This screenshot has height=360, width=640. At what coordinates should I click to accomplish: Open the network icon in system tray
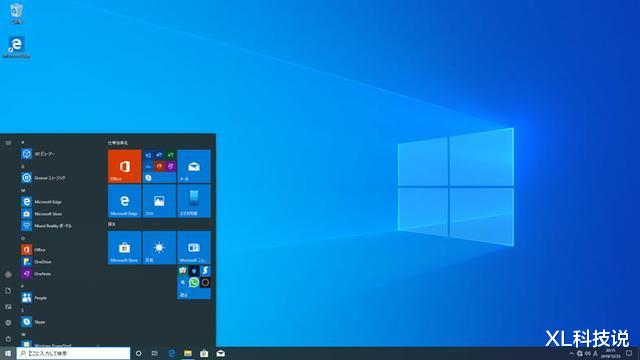[580, 353]
